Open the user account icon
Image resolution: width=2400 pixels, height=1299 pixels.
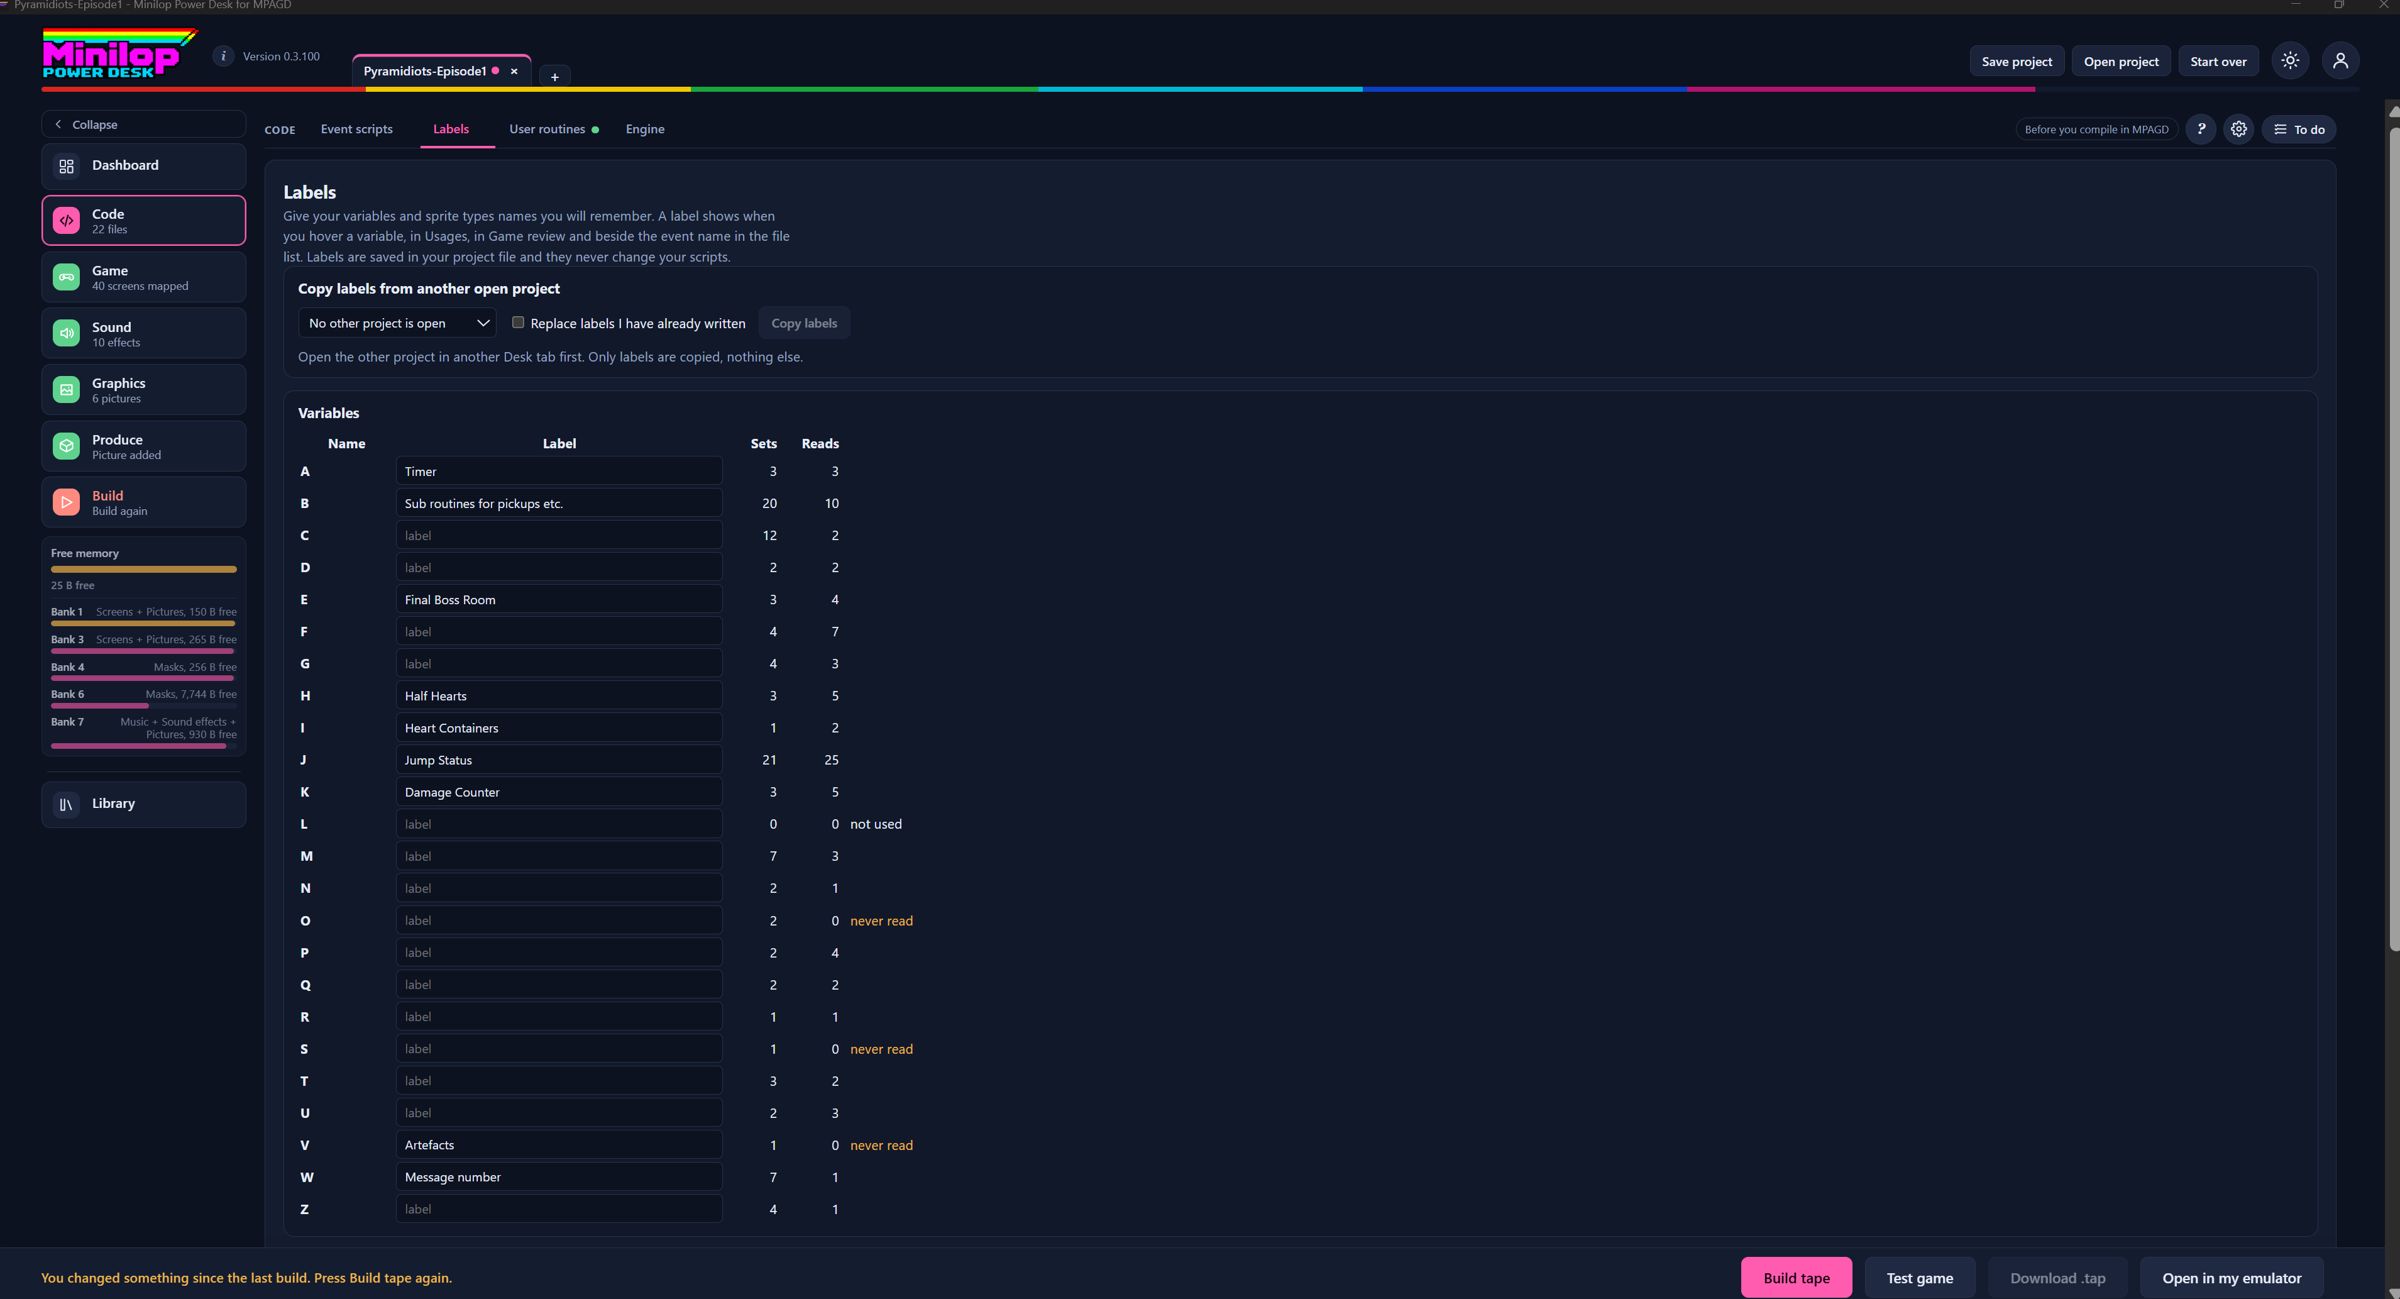(2340, 61)
